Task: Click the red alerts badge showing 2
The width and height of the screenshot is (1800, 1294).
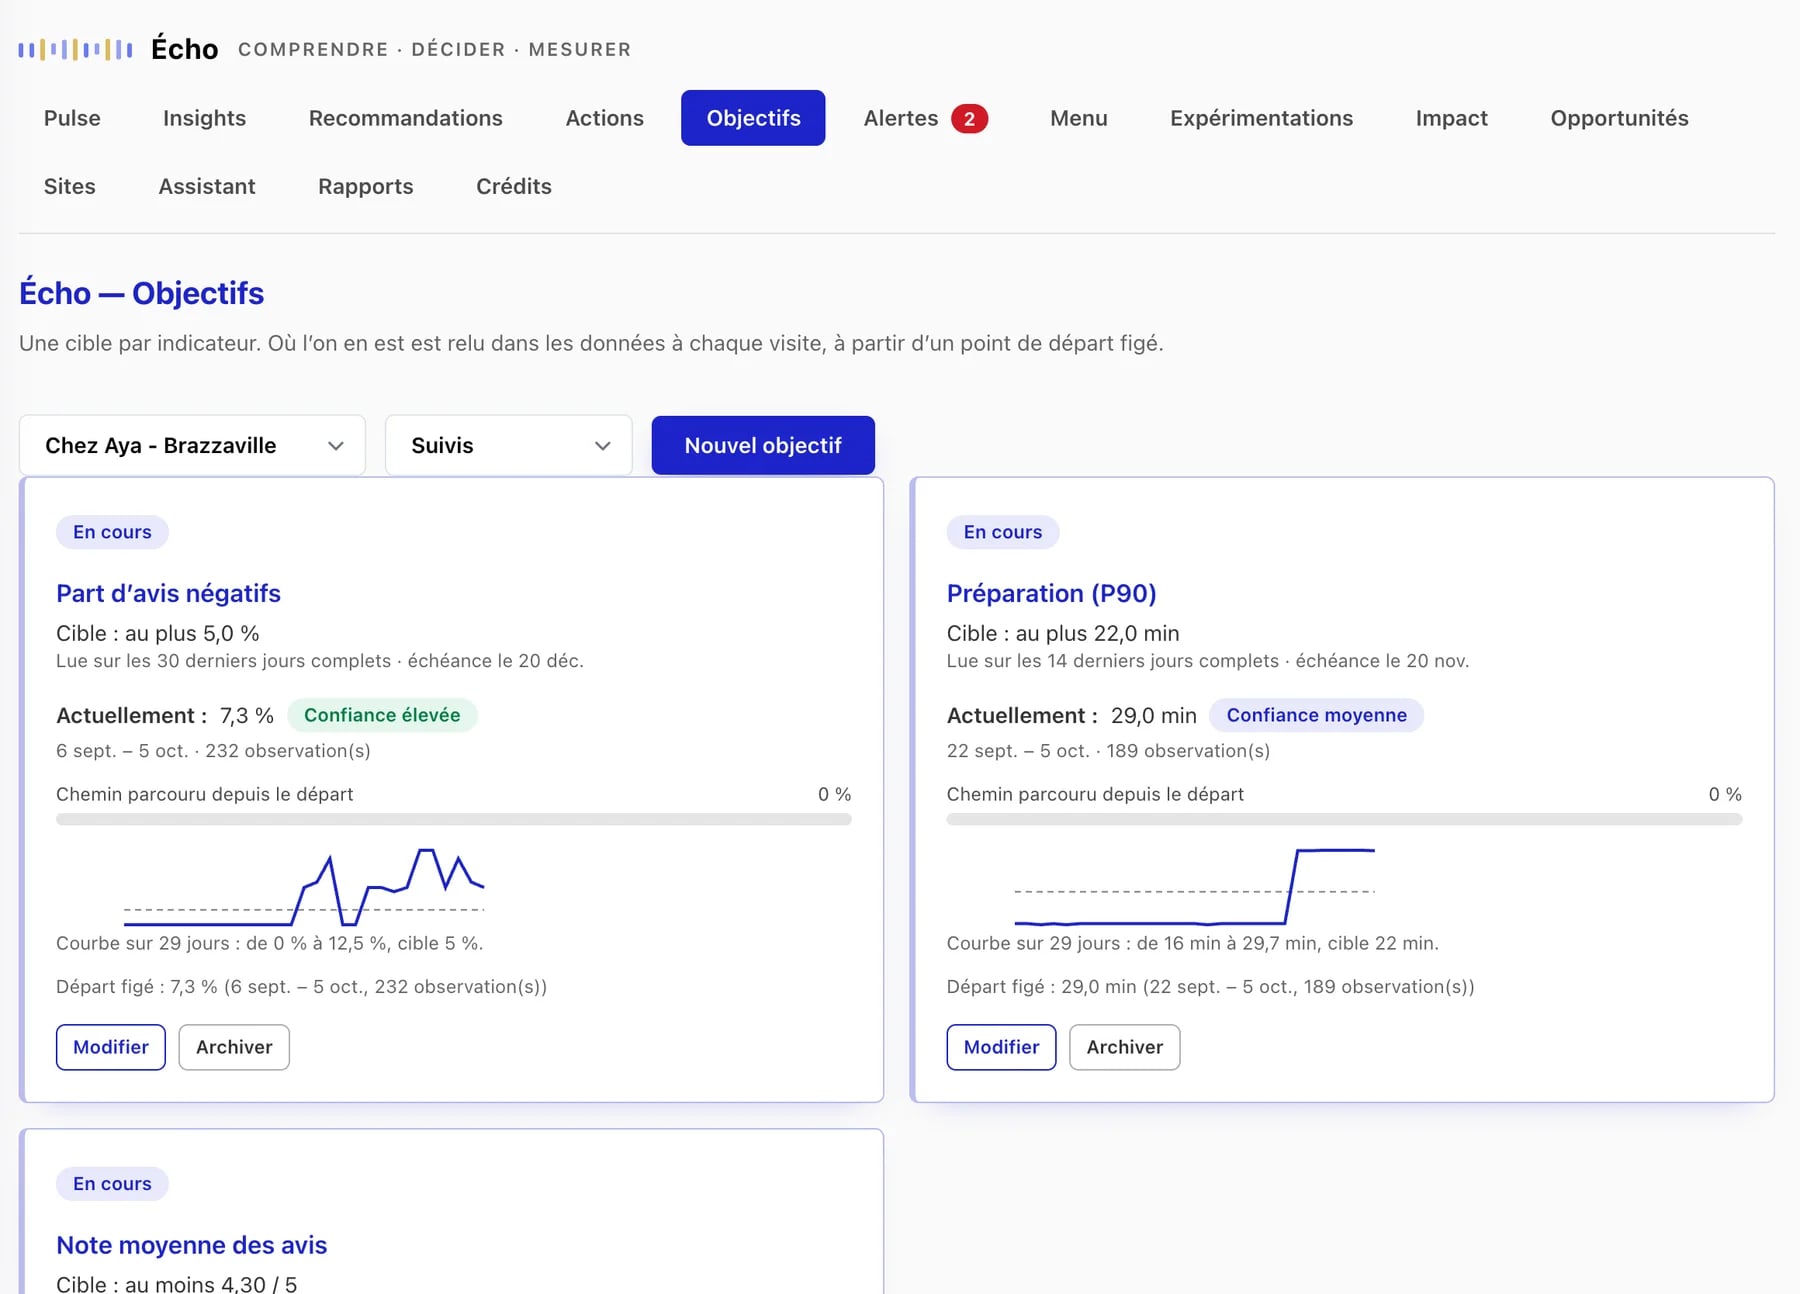Action: (969, 119)
